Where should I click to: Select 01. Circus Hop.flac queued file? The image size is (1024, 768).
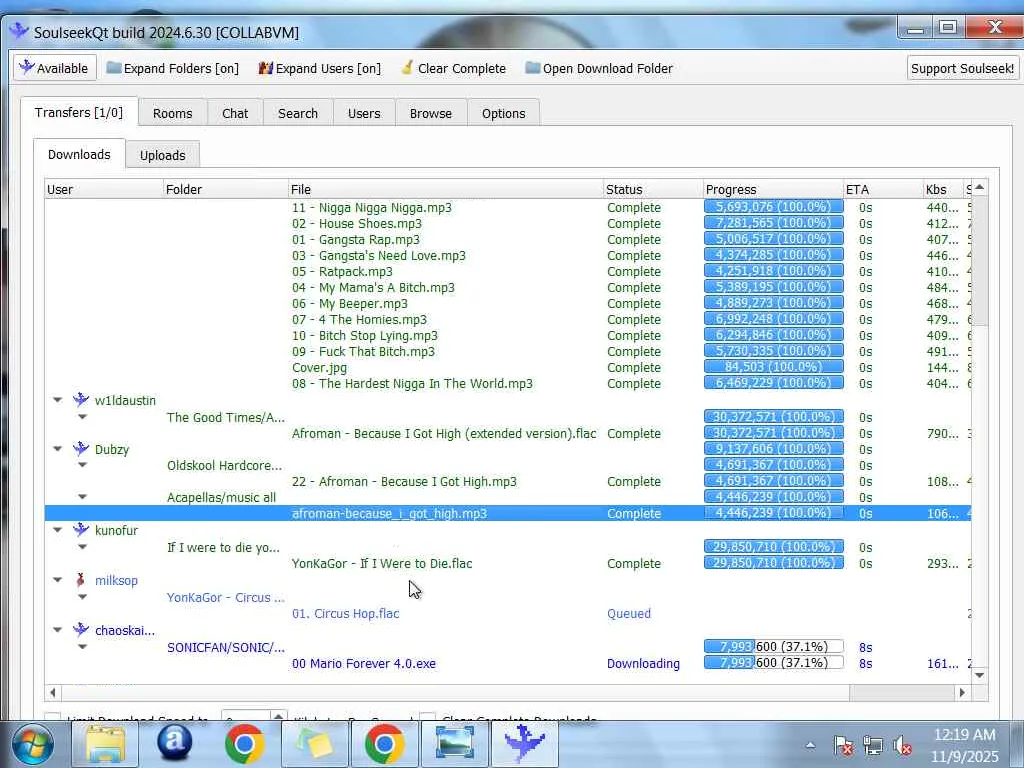point(345,613)
